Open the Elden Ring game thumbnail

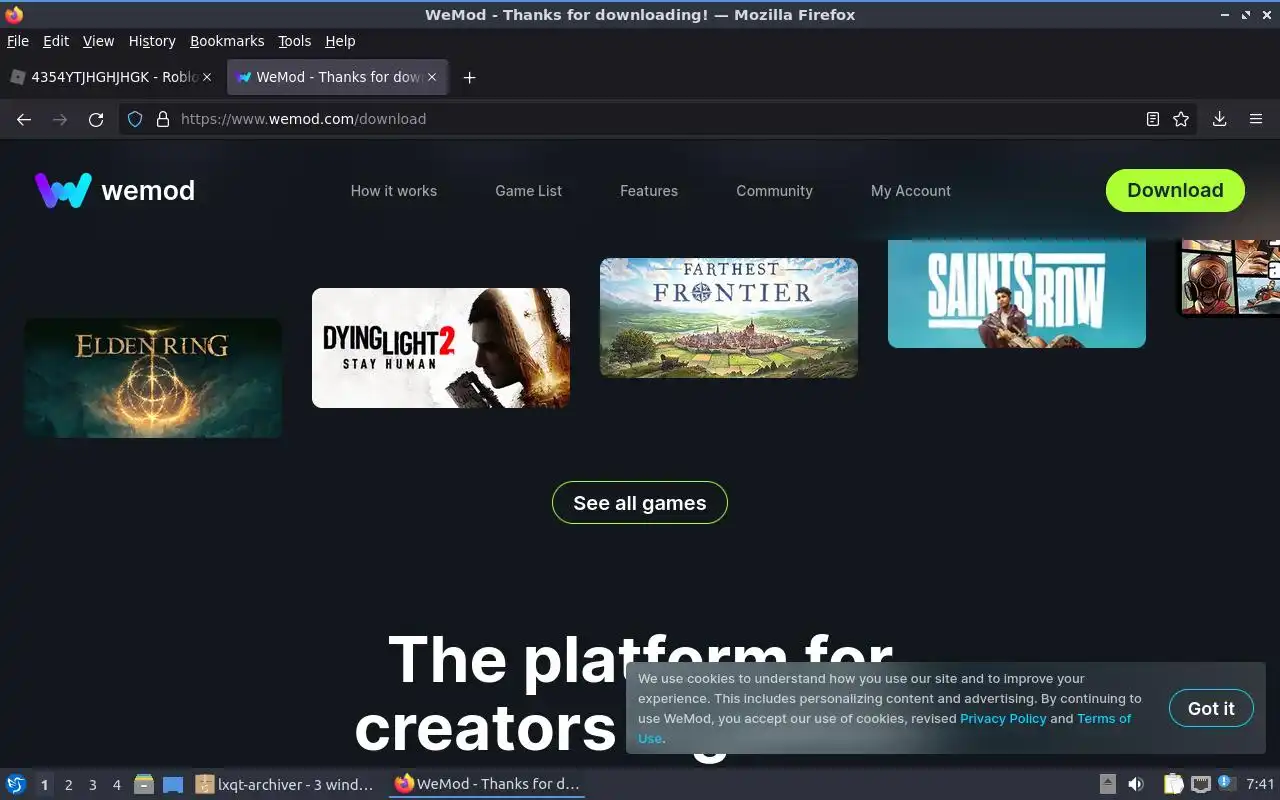point(153,378)
